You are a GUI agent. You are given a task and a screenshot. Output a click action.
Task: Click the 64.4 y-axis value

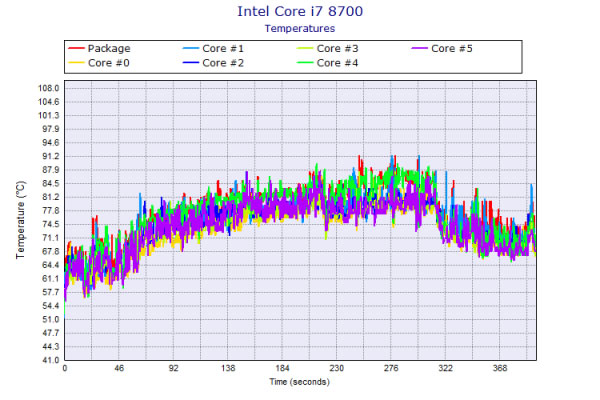point(51,265)
